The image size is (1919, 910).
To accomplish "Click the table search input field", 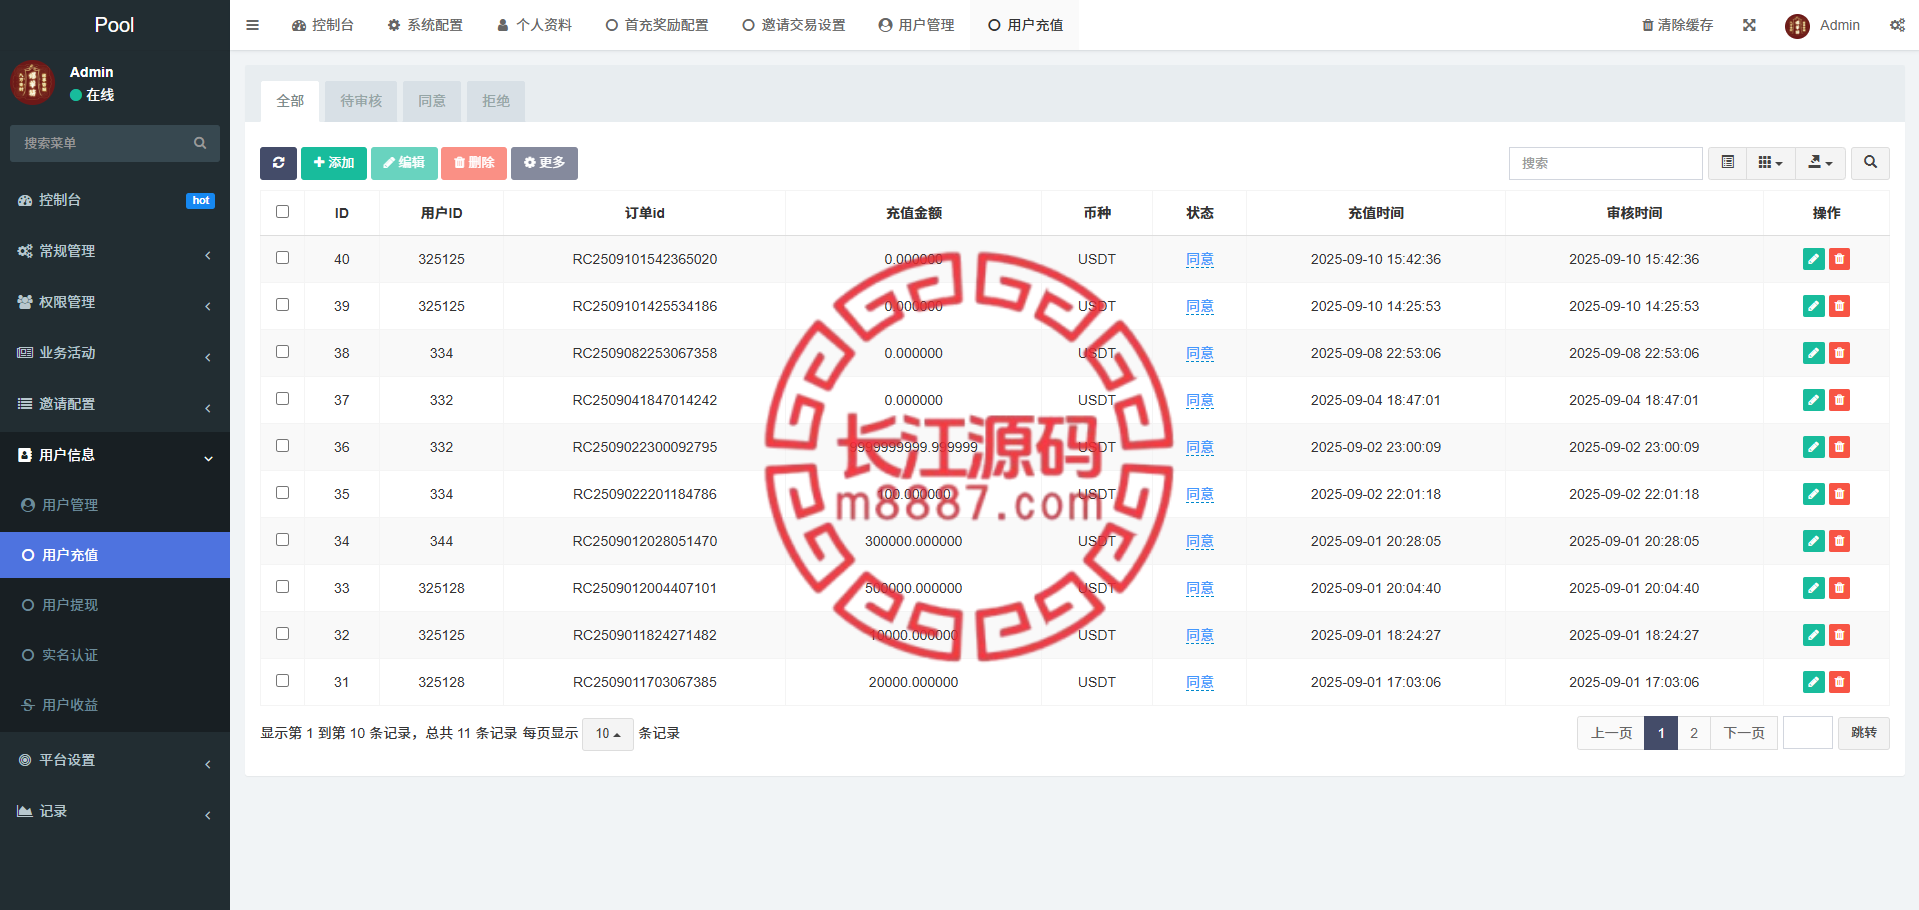I will click(1606, 163).
